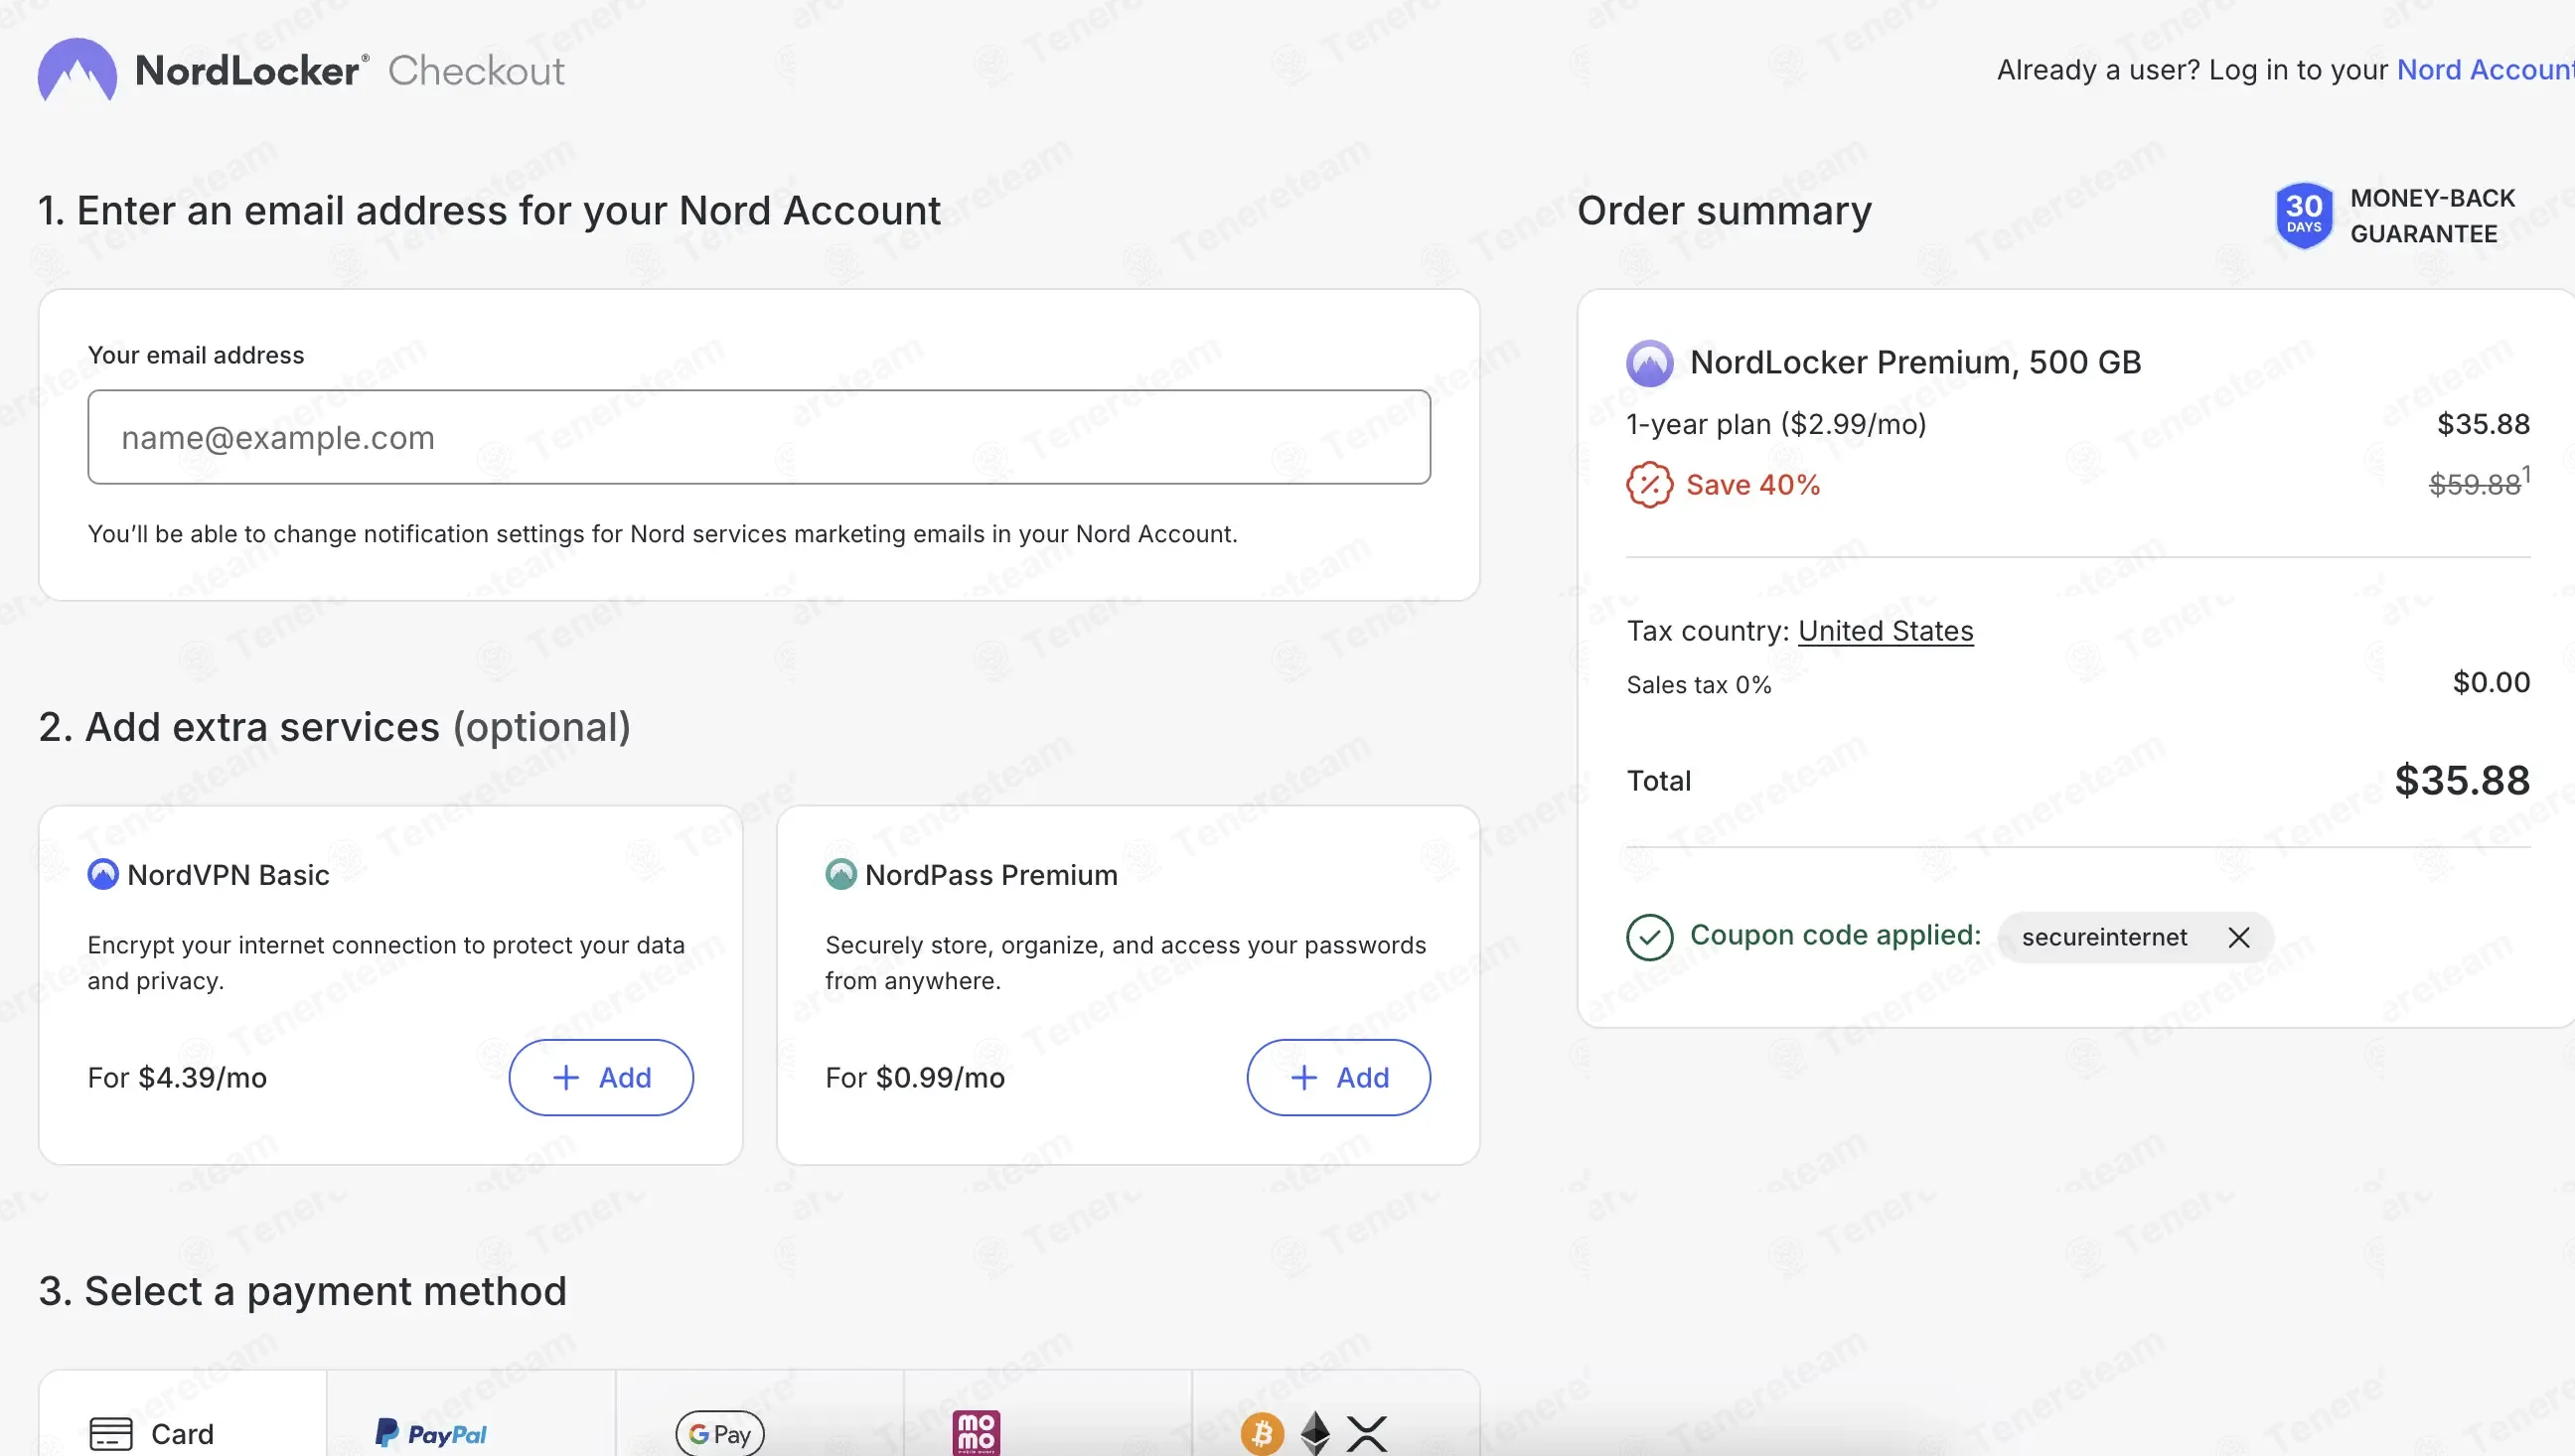This screenshot has width=2575, height=1456.
Task: Click the Ethereum icon
Action: click(x=1315, y=1434)
